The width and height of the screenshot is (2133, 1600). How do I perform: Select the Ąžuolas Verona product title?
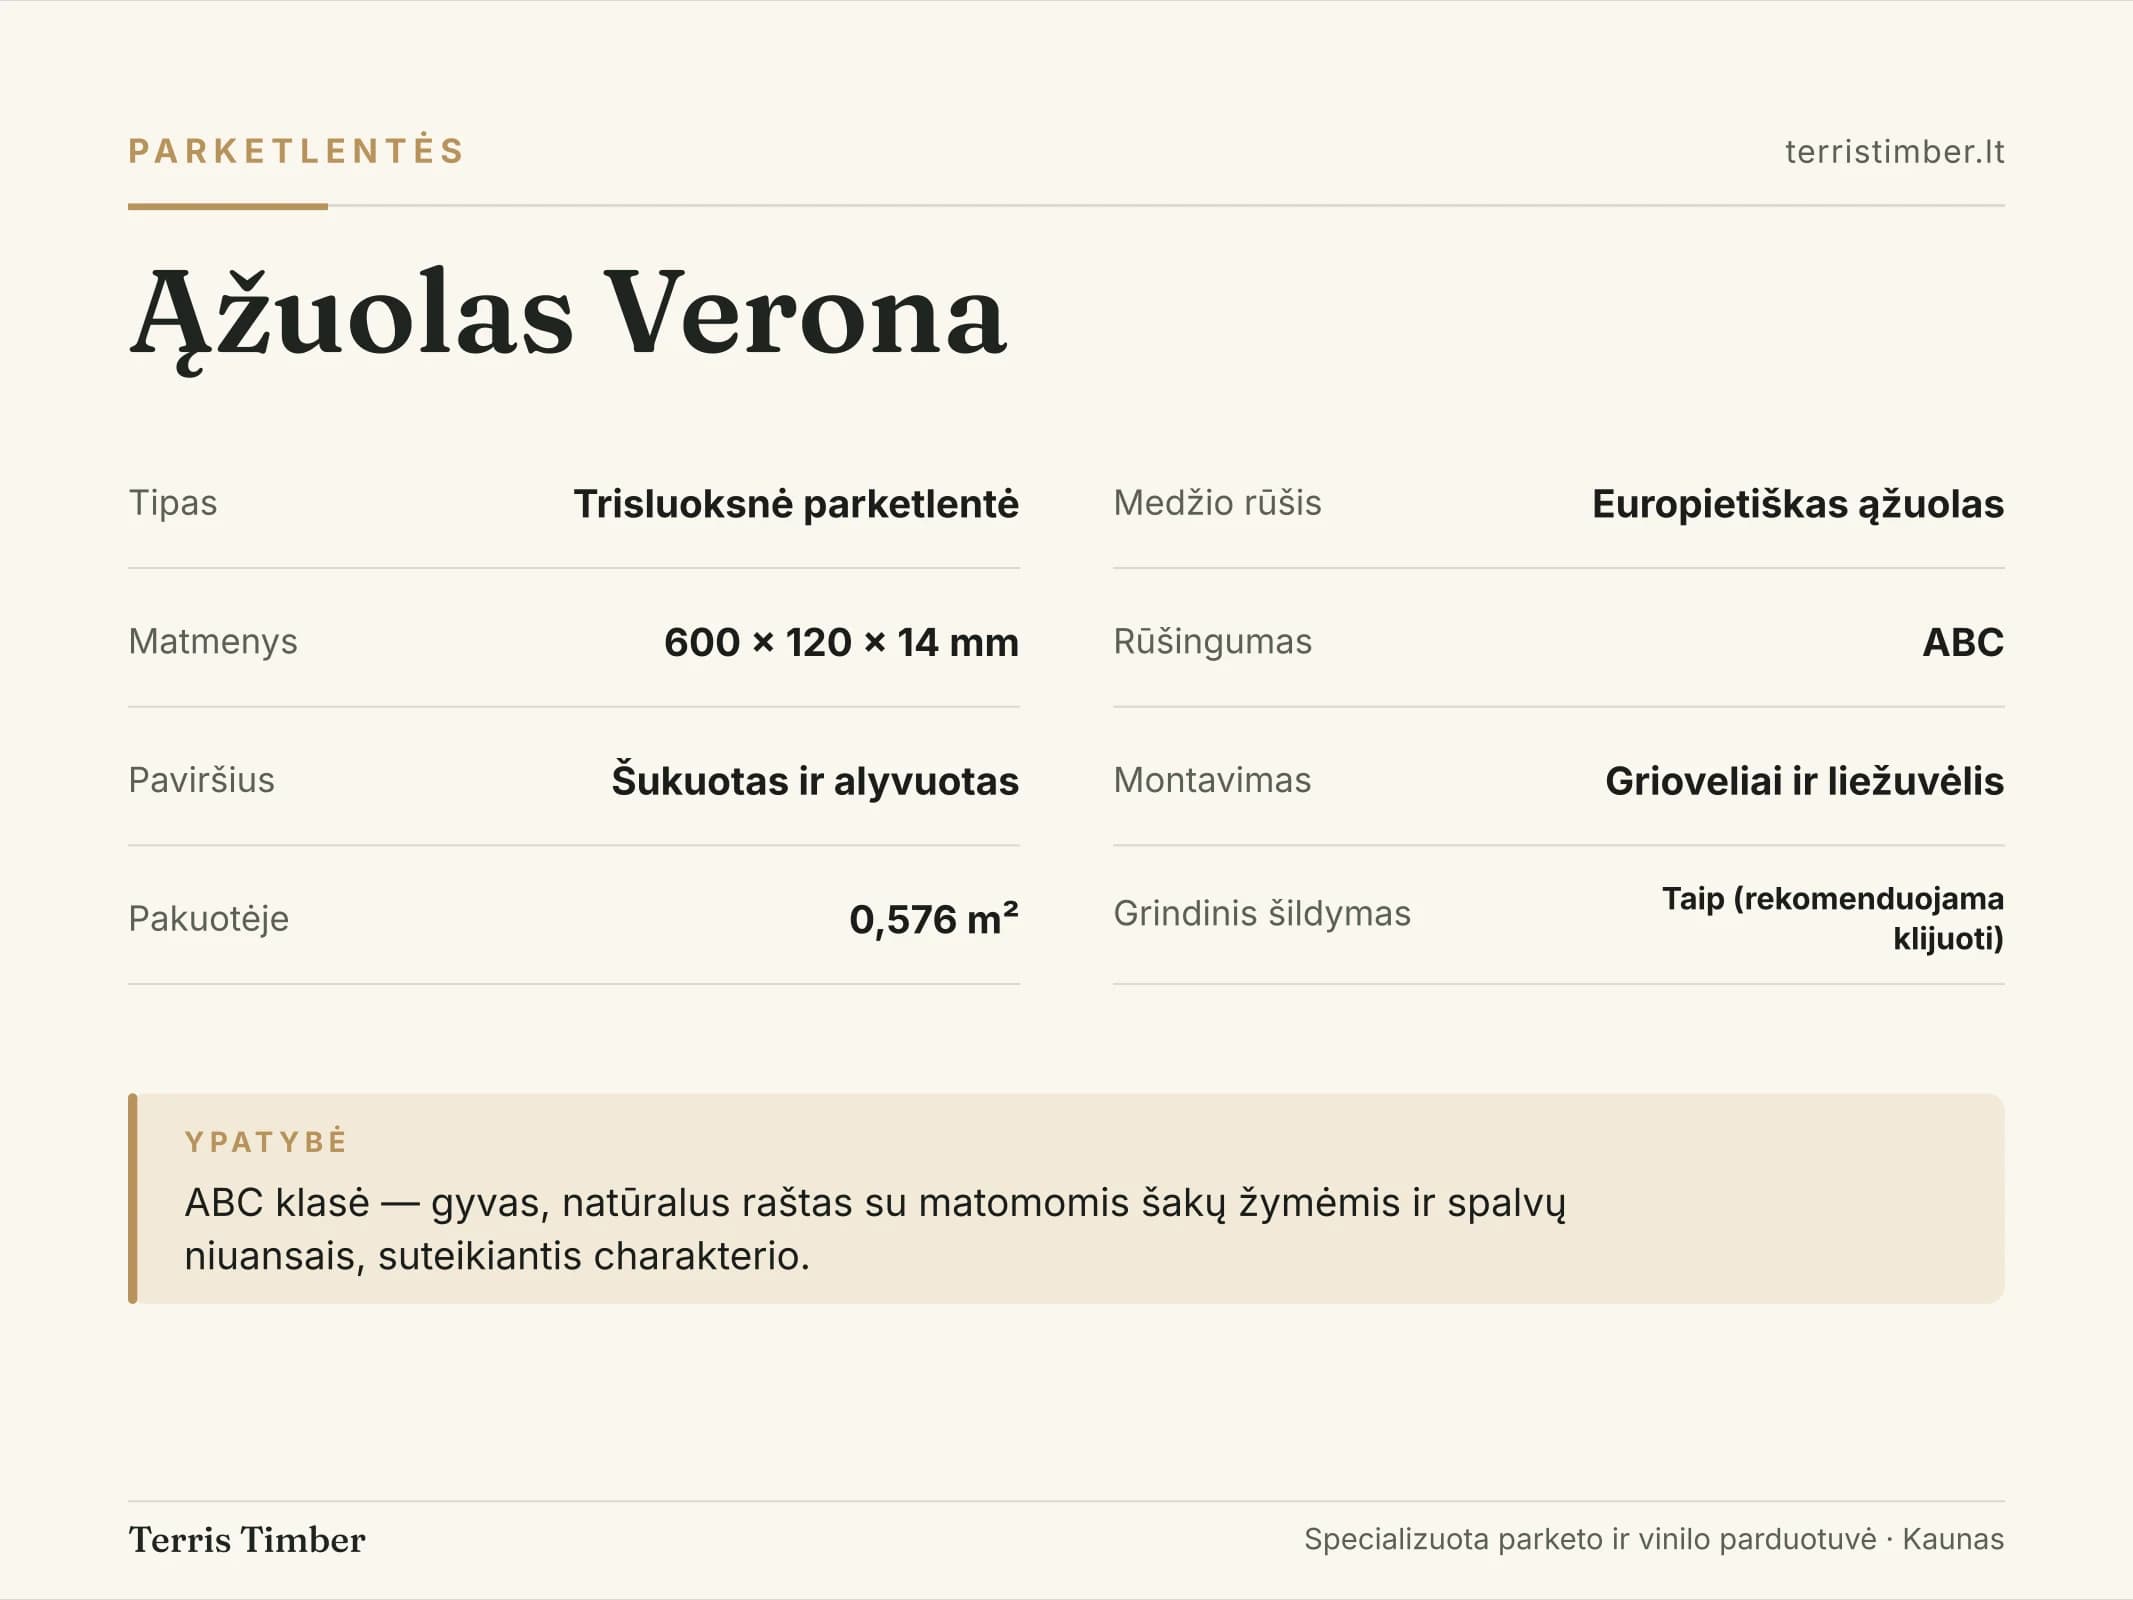(567, 315)
